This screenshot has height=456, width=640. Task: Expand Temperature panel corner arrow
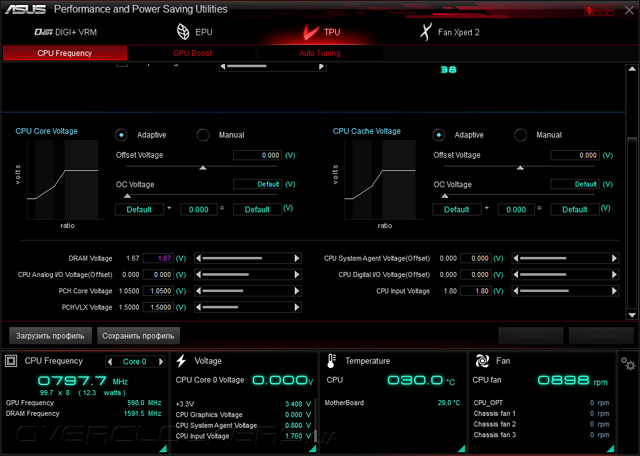pyautogui.click(x=461, y=449)
